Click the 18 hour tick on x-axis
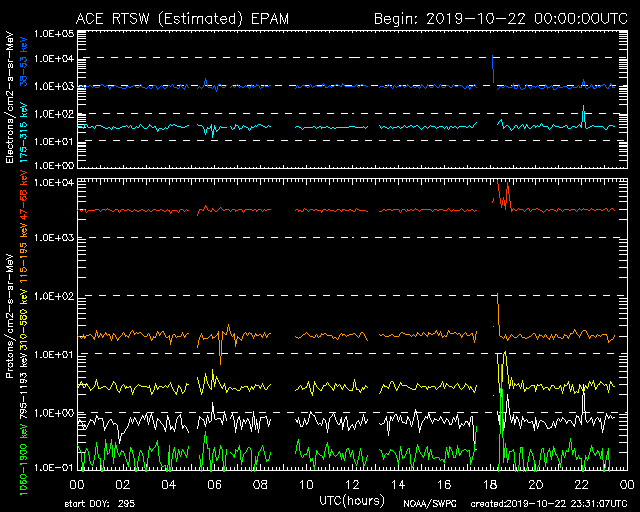 pos(488,484)
